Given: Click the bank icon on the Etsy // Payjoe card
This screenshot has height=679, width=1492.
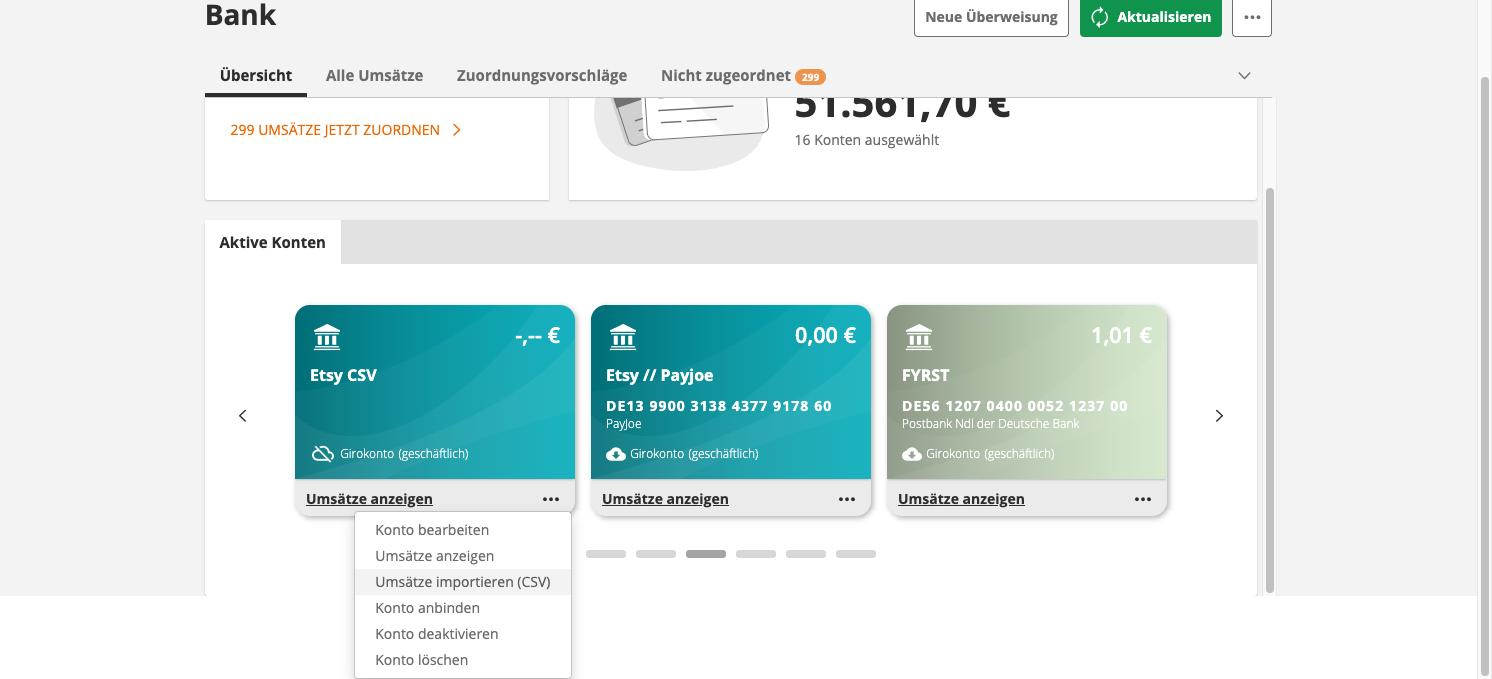Looking at the screenshot, I should pos(623,337).
